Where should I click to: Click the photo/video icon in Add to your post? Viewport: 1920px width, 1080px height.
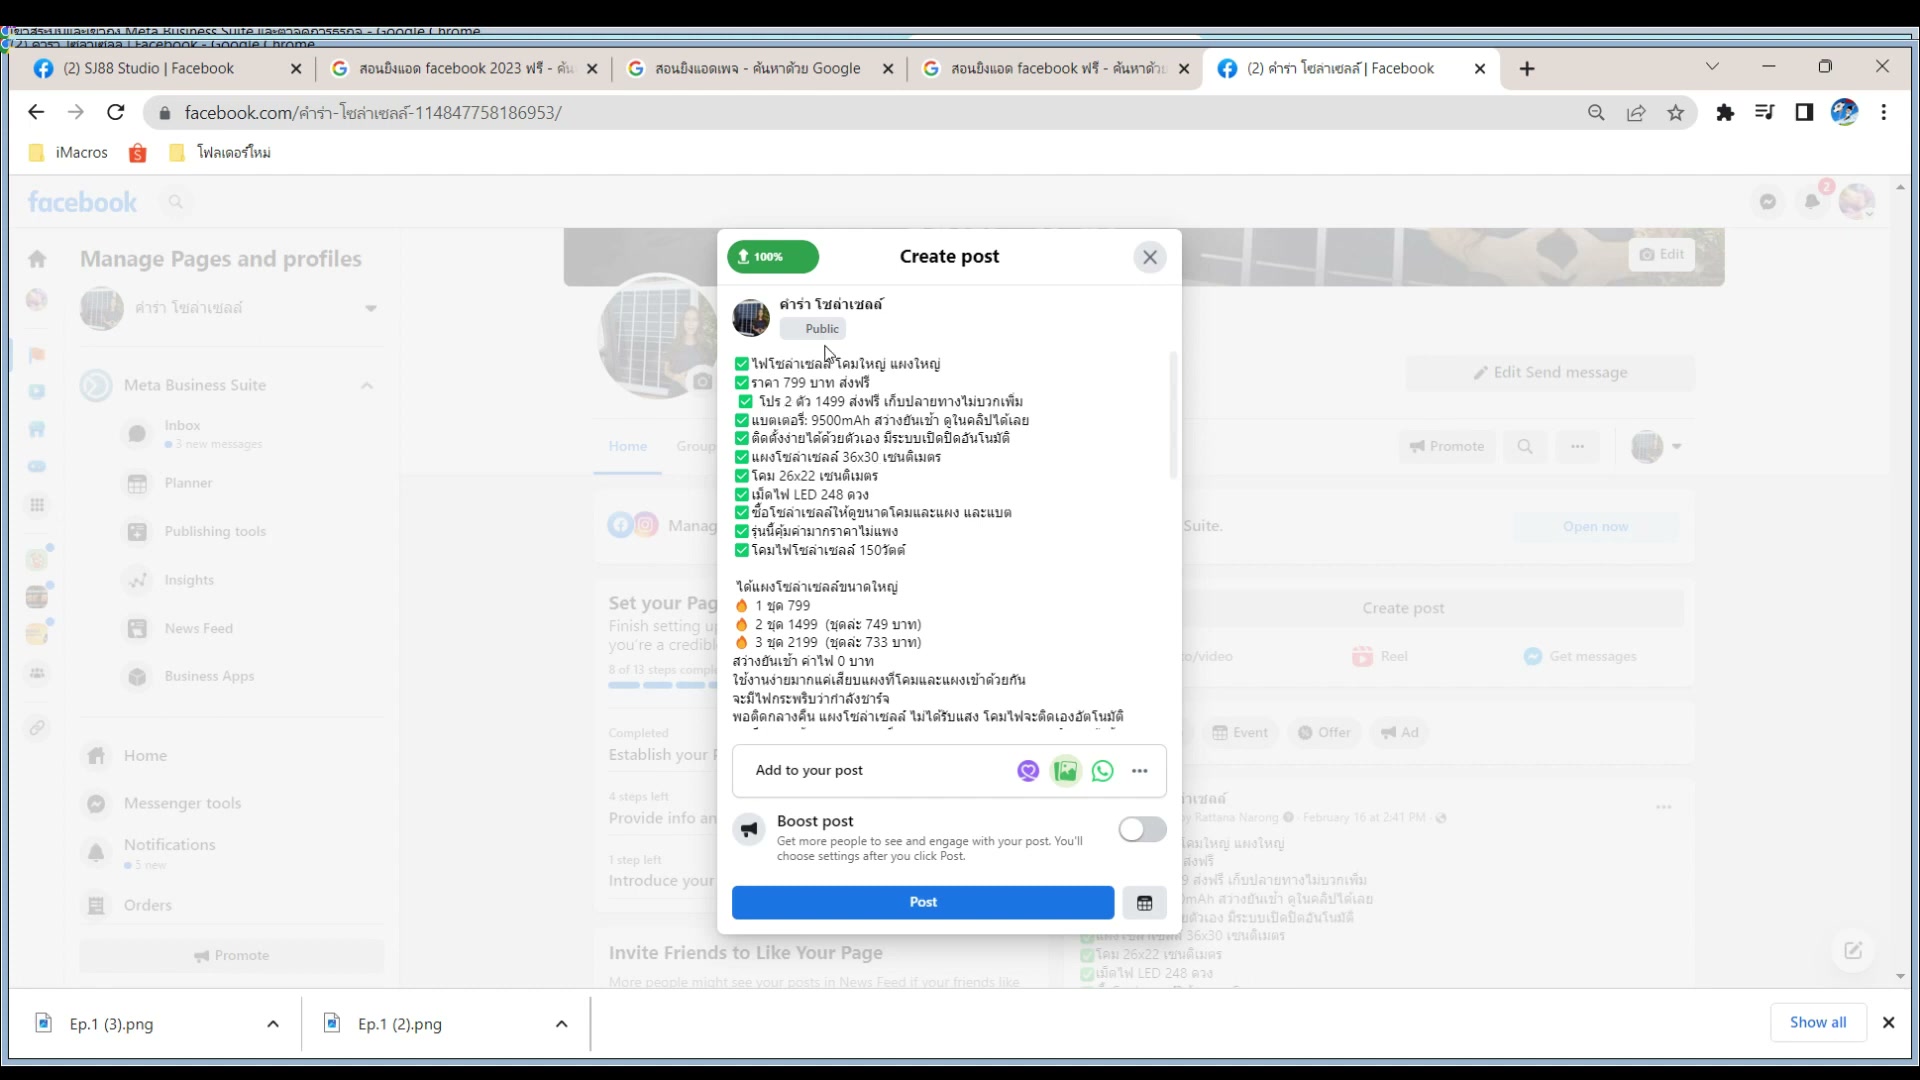[1066, 771]
